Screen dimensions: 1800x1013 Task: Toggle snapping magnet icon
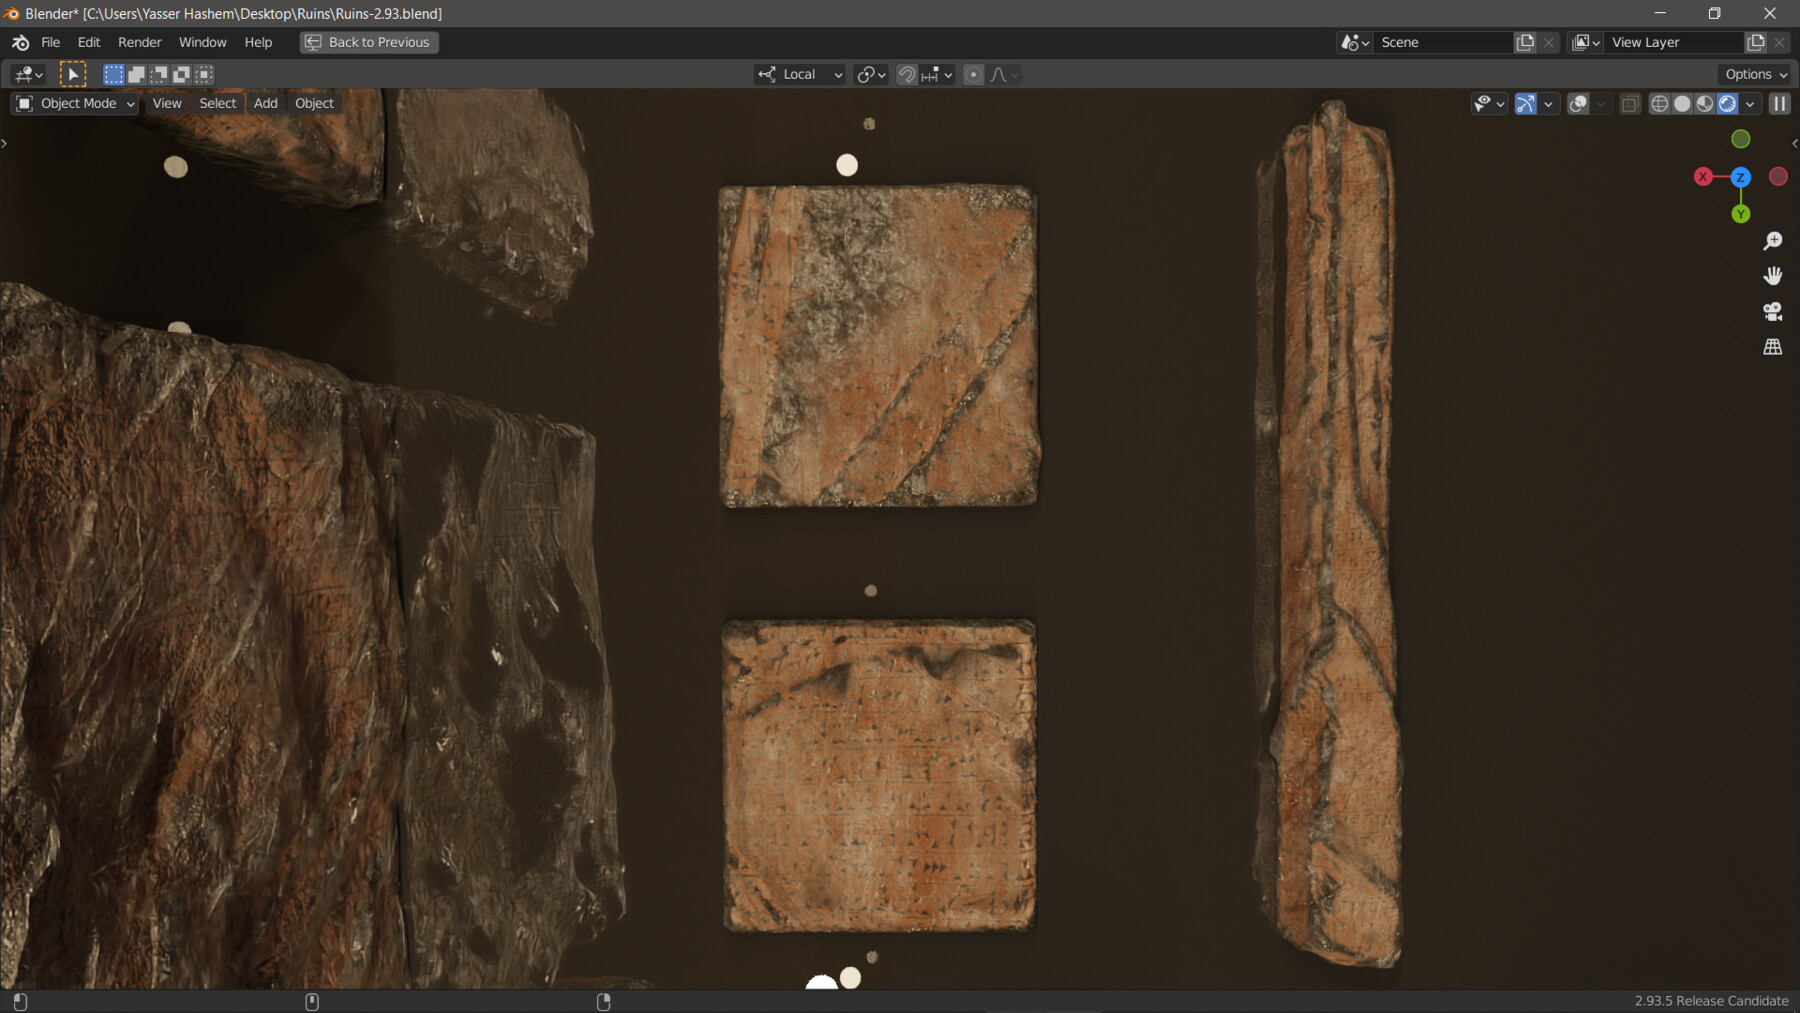coord(906,74)
